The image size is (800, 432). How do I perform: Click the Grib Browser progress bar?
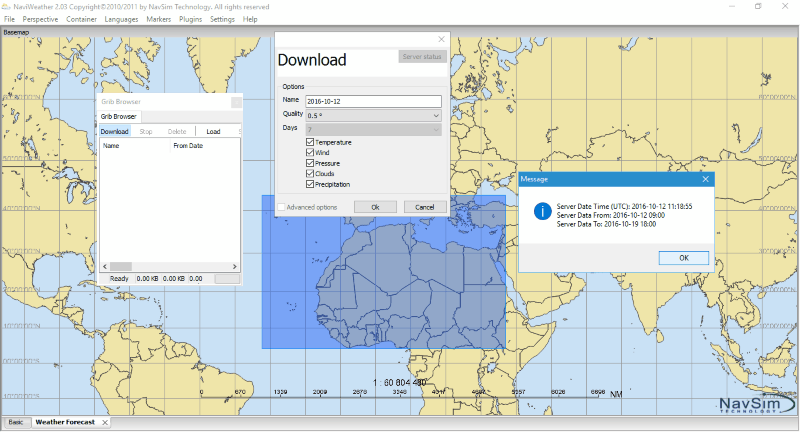point(227,278)
